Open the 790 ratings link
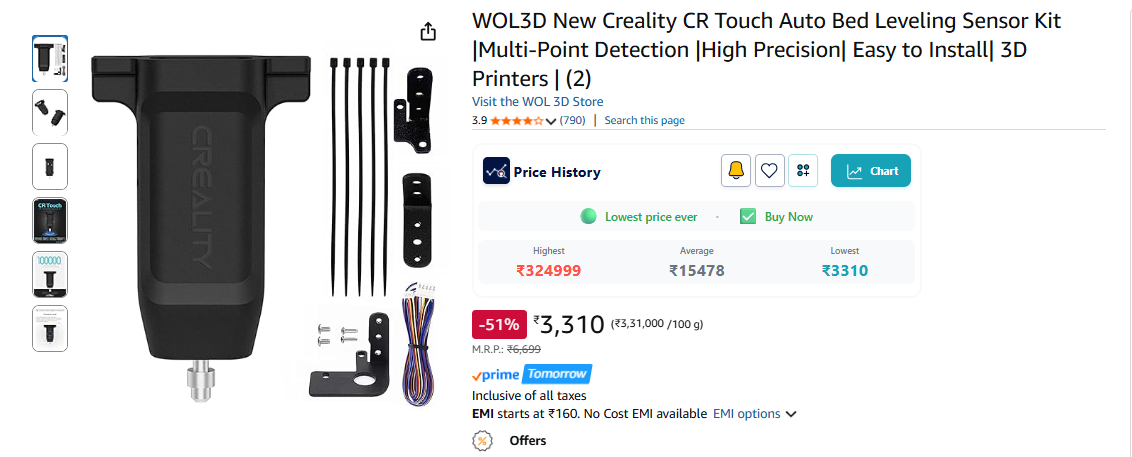1132x457 pixels. [572, 121]
